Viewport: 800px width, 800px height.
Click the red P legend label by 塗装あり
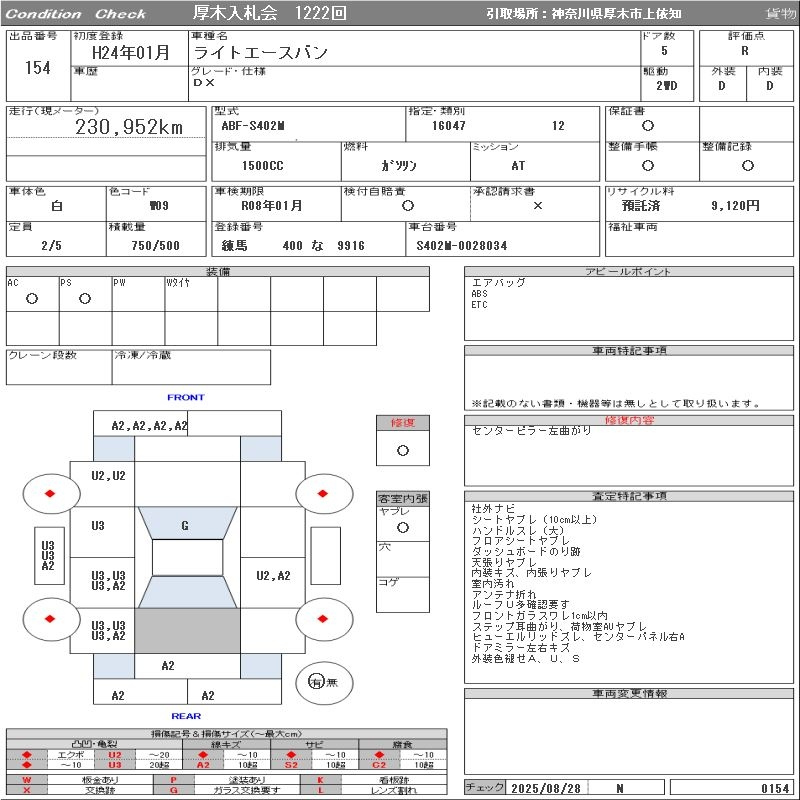[x=173, y=780]
